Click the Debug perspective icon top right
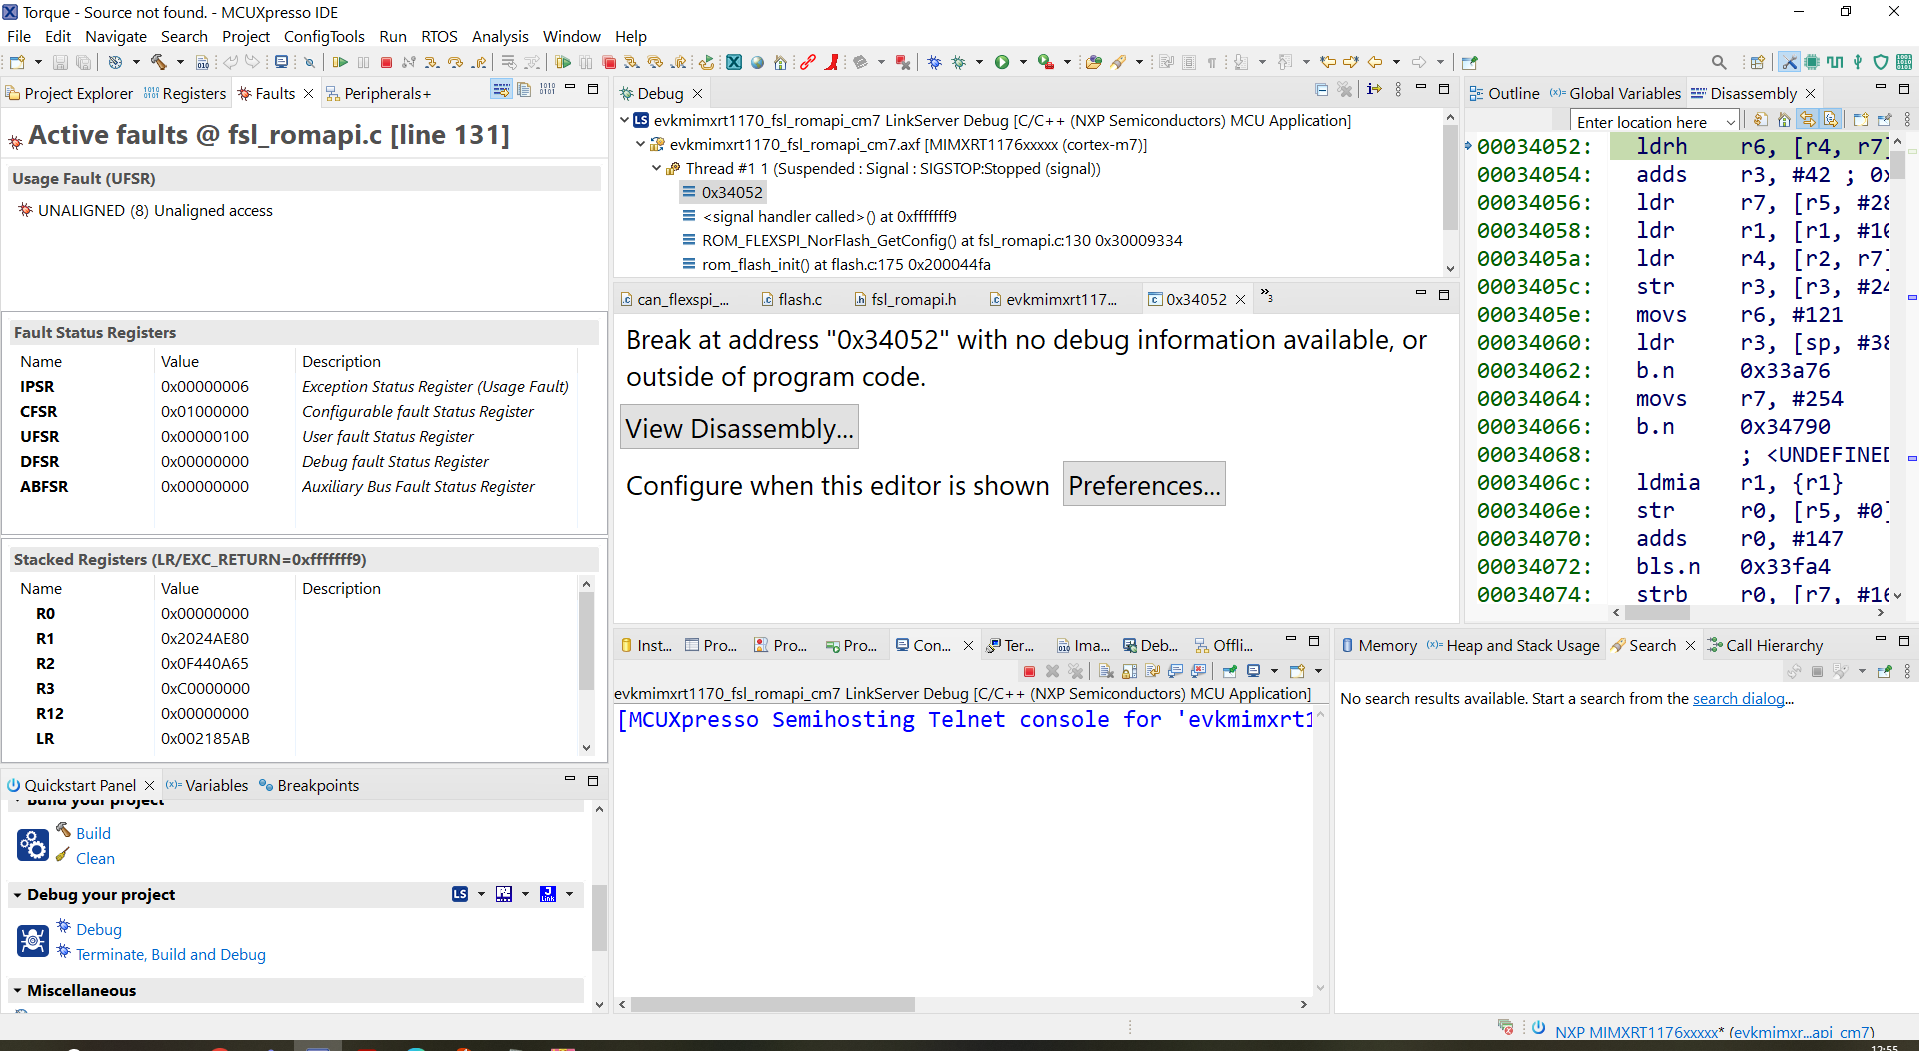 (1789, 61)
